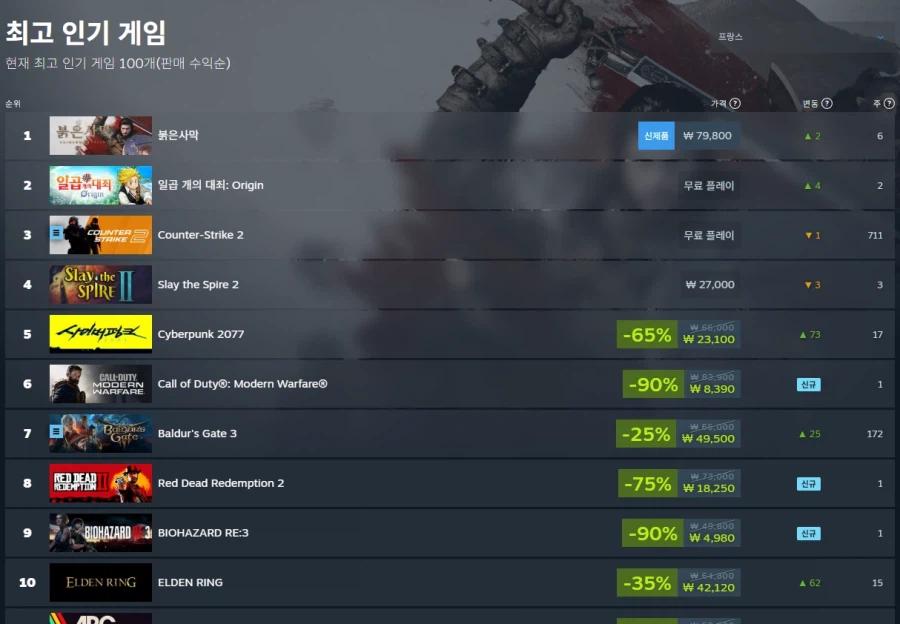Viewport: 900px width, 624px height.
Task: Open the ELDEN RING game thumbnail
Action: coord(100,582)
